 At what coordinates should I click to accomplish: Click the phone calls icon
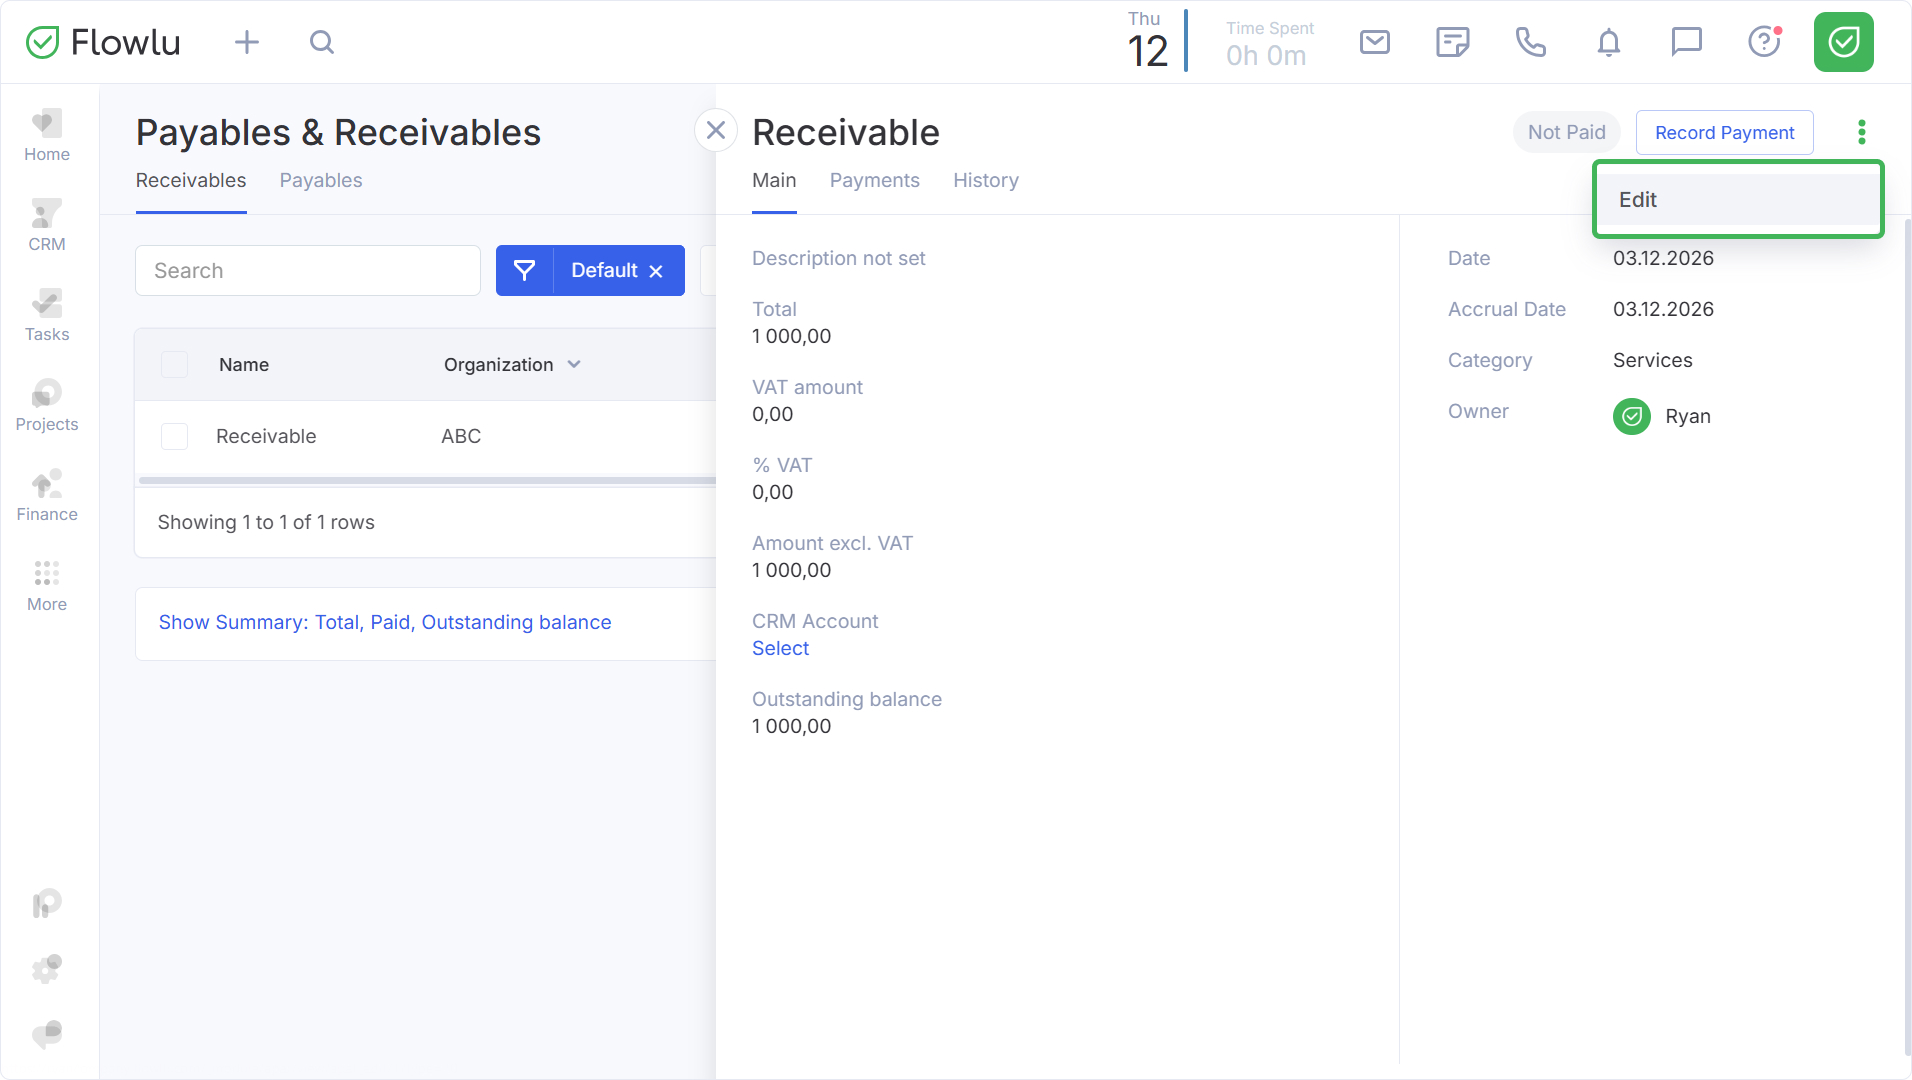tap(1530, 42)
